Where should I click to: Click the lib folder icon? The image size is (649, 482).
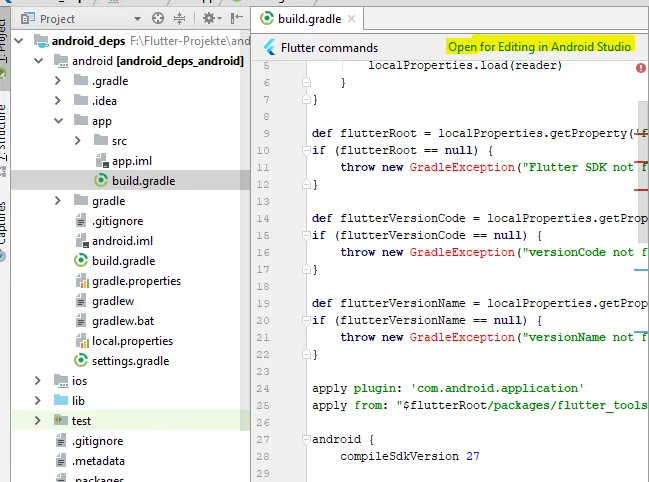(x=61, y=400)
